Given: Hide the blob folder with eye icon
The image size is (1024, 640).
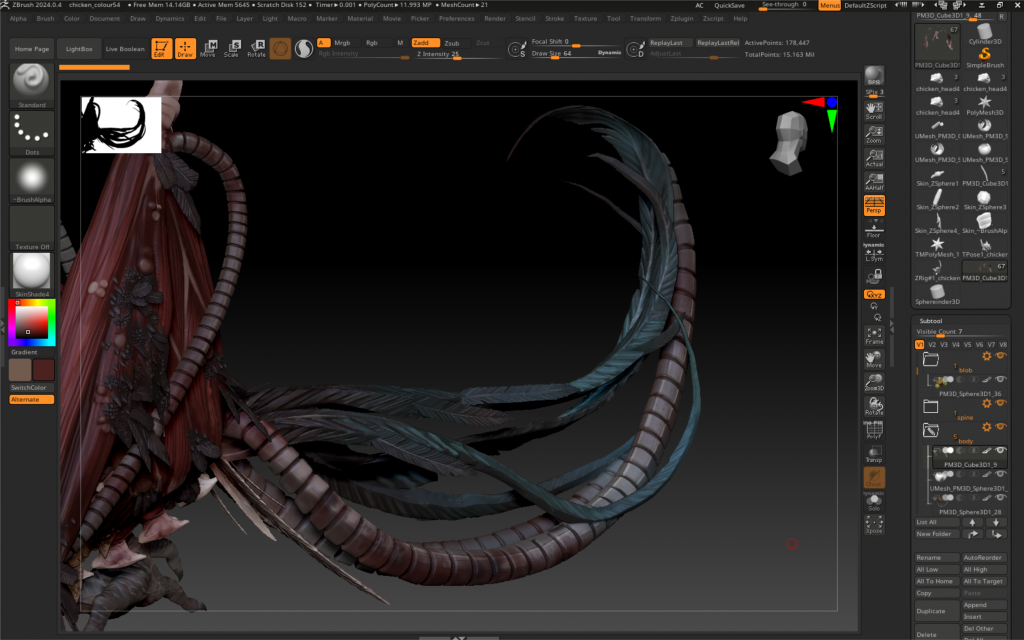Looking at the screenshot, I should [x=1000, y=356].
